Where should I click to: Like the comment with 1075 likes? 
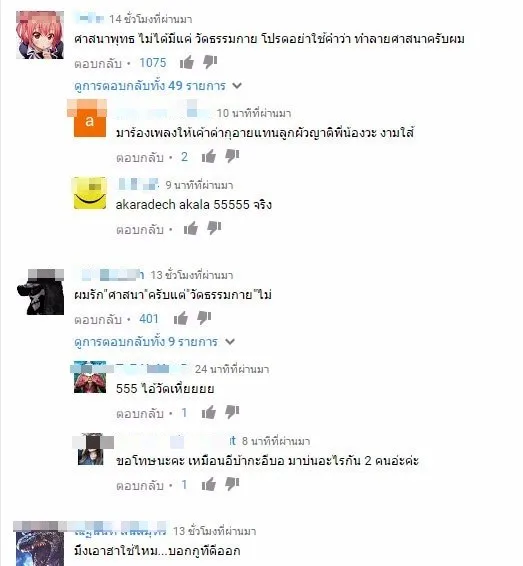point(187,62)
